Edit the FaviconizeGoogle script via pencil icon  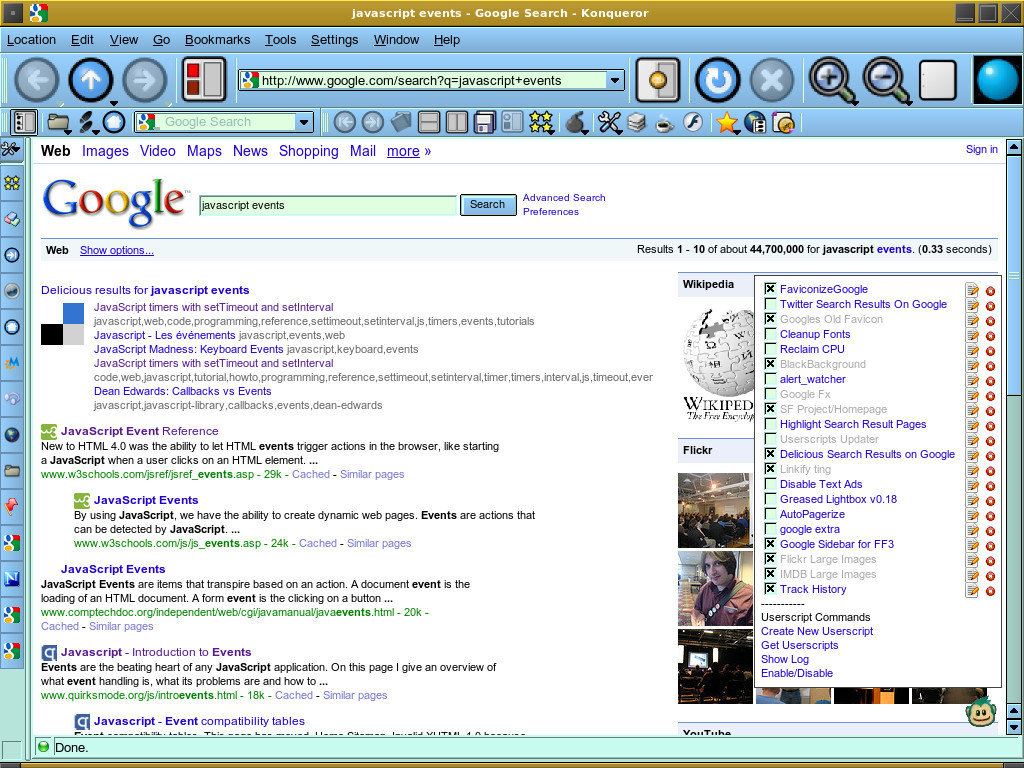[x=972, y=289]
